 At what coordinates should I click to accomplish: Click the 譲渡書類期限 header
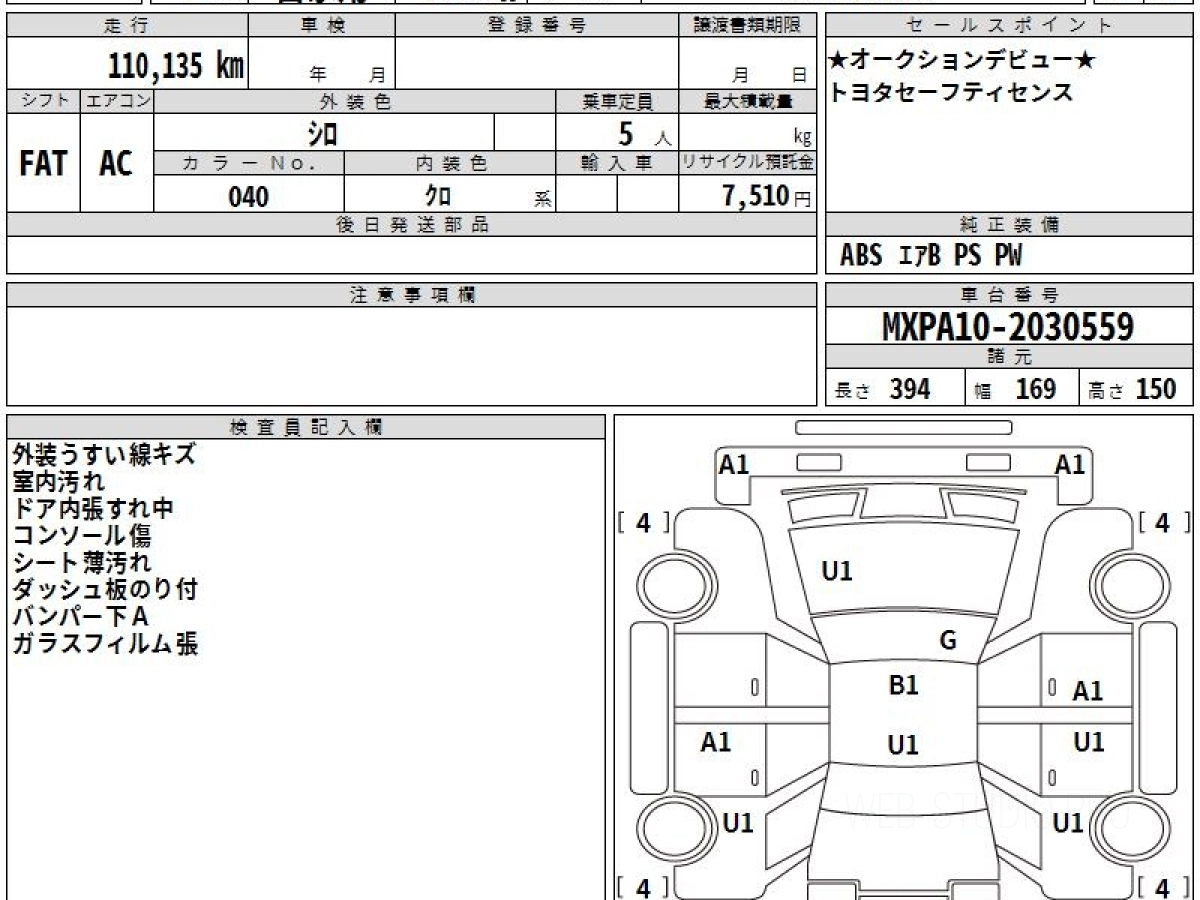coord(747,26)
